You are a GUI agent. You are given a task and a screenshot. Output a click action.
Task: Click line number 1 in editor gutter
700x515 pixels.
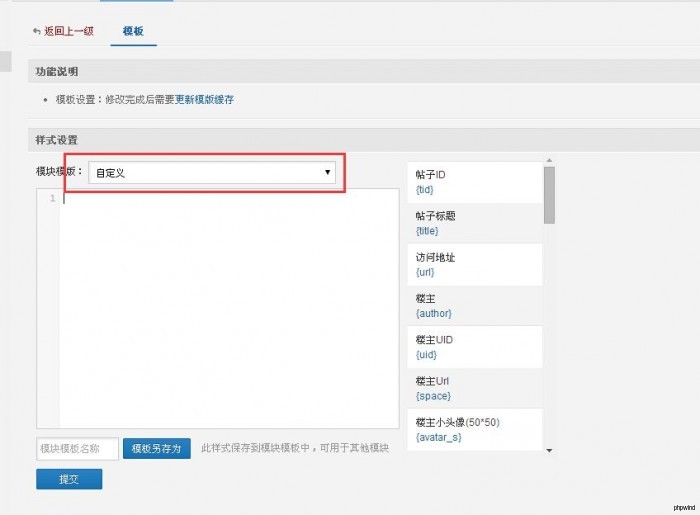(51, 198)
